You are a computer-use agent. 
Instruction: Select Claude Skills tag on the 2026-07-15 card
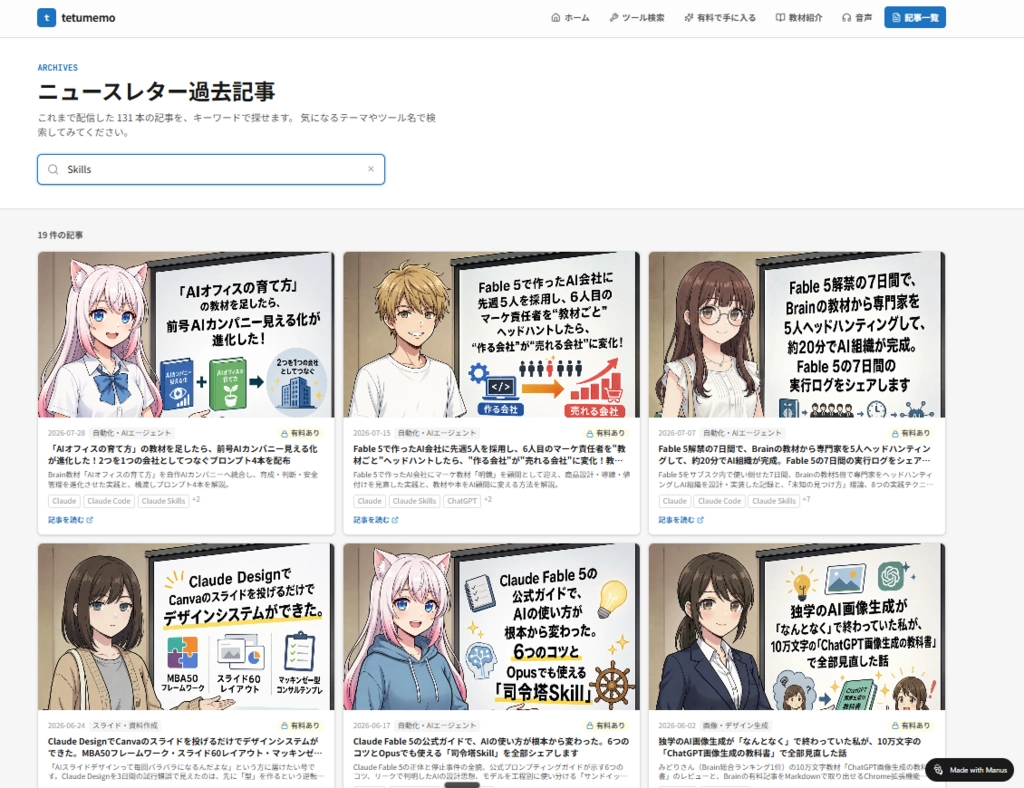[414, 501]
